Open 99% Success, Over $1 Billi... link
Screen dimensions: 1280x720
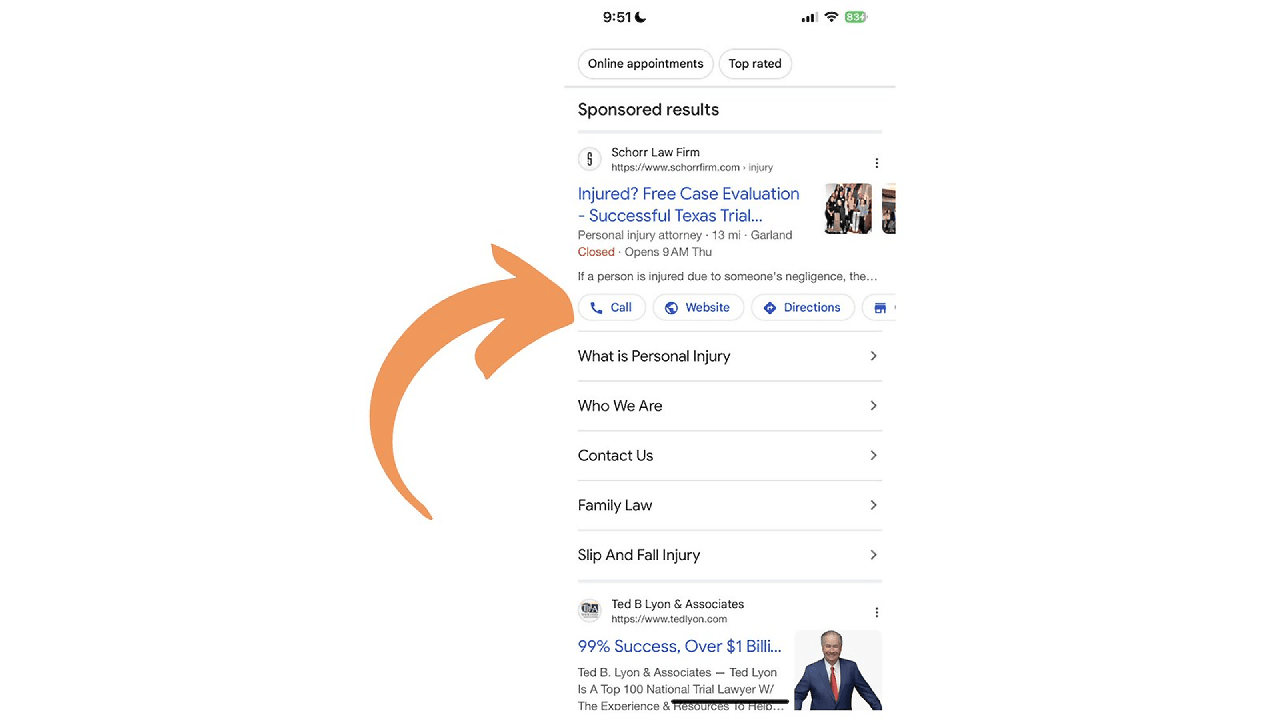[x=680, y=646]
